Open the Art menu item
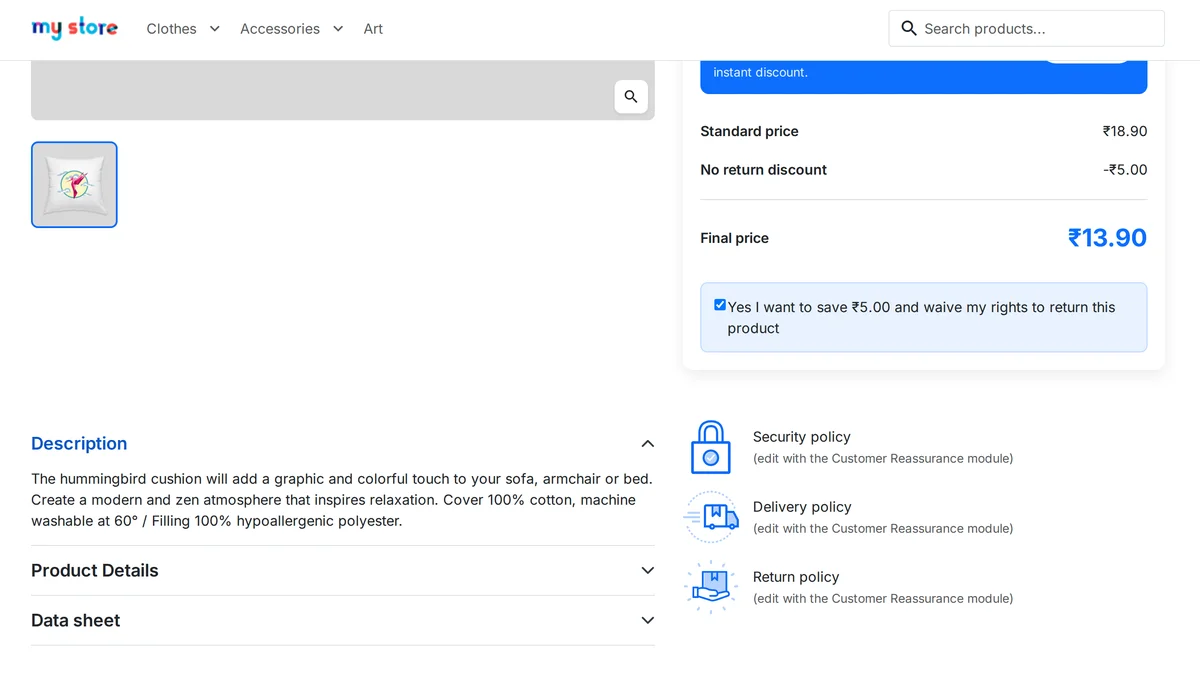The image size is (1200, 674). click(373, 28)
